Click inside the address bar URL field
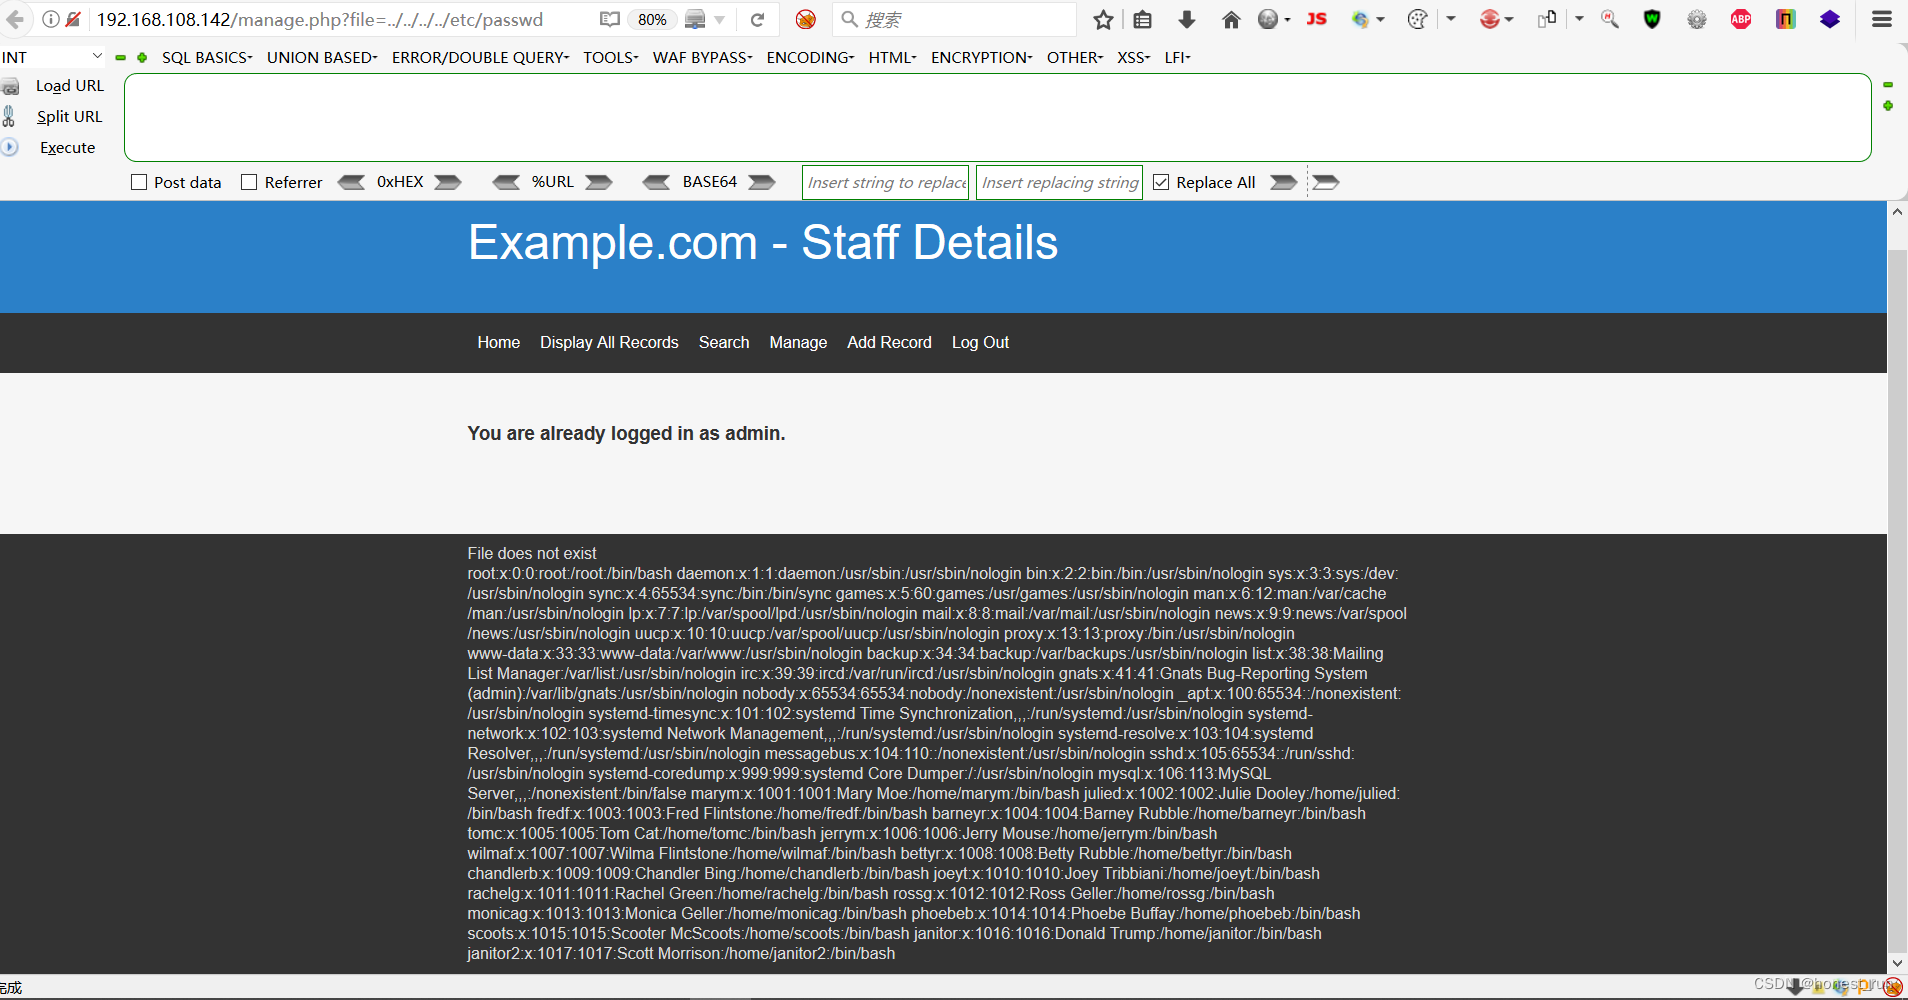Image resolution: width=1908 pixels, height=1000 pixels. coord(320,19)
